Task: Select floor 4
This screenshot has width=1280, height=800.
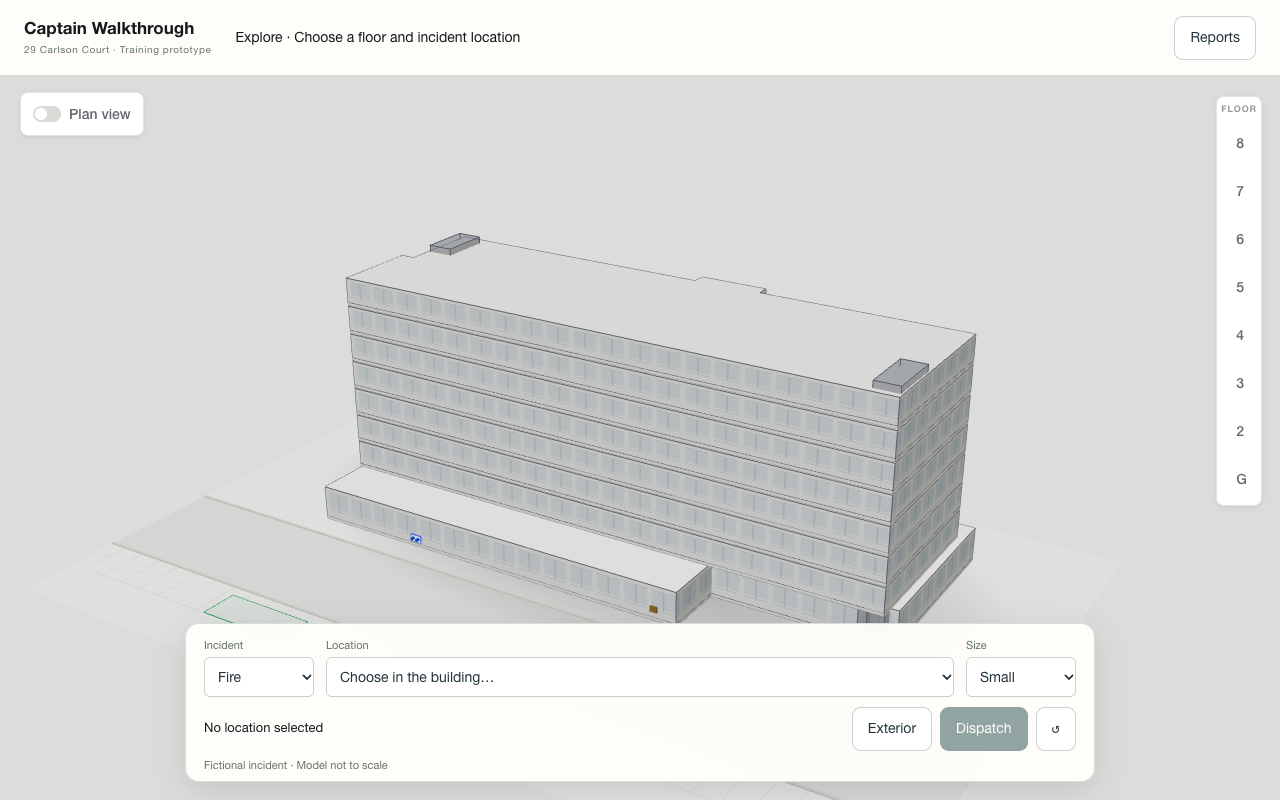Action: pyautogui.click(x=1240, y=335)
